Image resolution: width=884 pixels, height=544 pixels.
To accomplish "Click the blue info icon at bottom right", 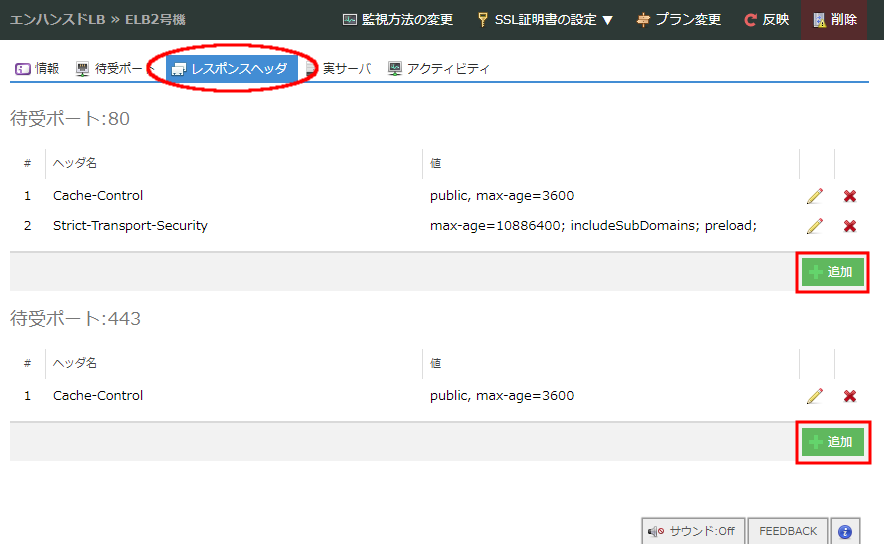I will [x=845, y=532].
